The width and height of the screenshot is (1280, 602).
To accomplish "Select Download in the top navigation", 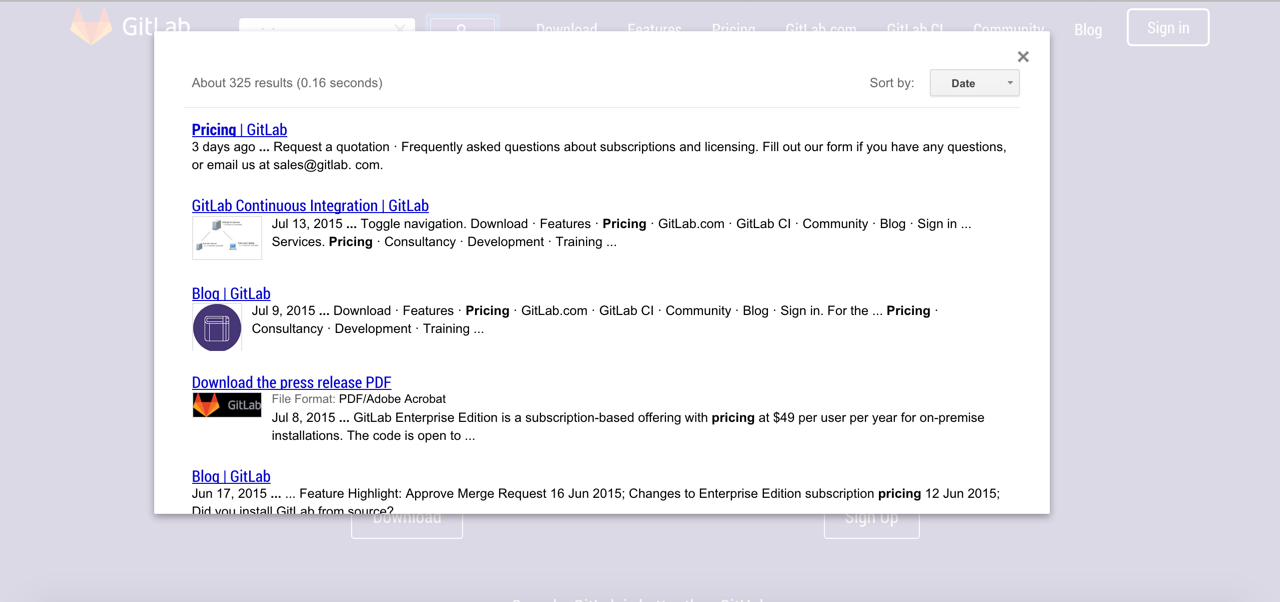I will coord(566,28).
